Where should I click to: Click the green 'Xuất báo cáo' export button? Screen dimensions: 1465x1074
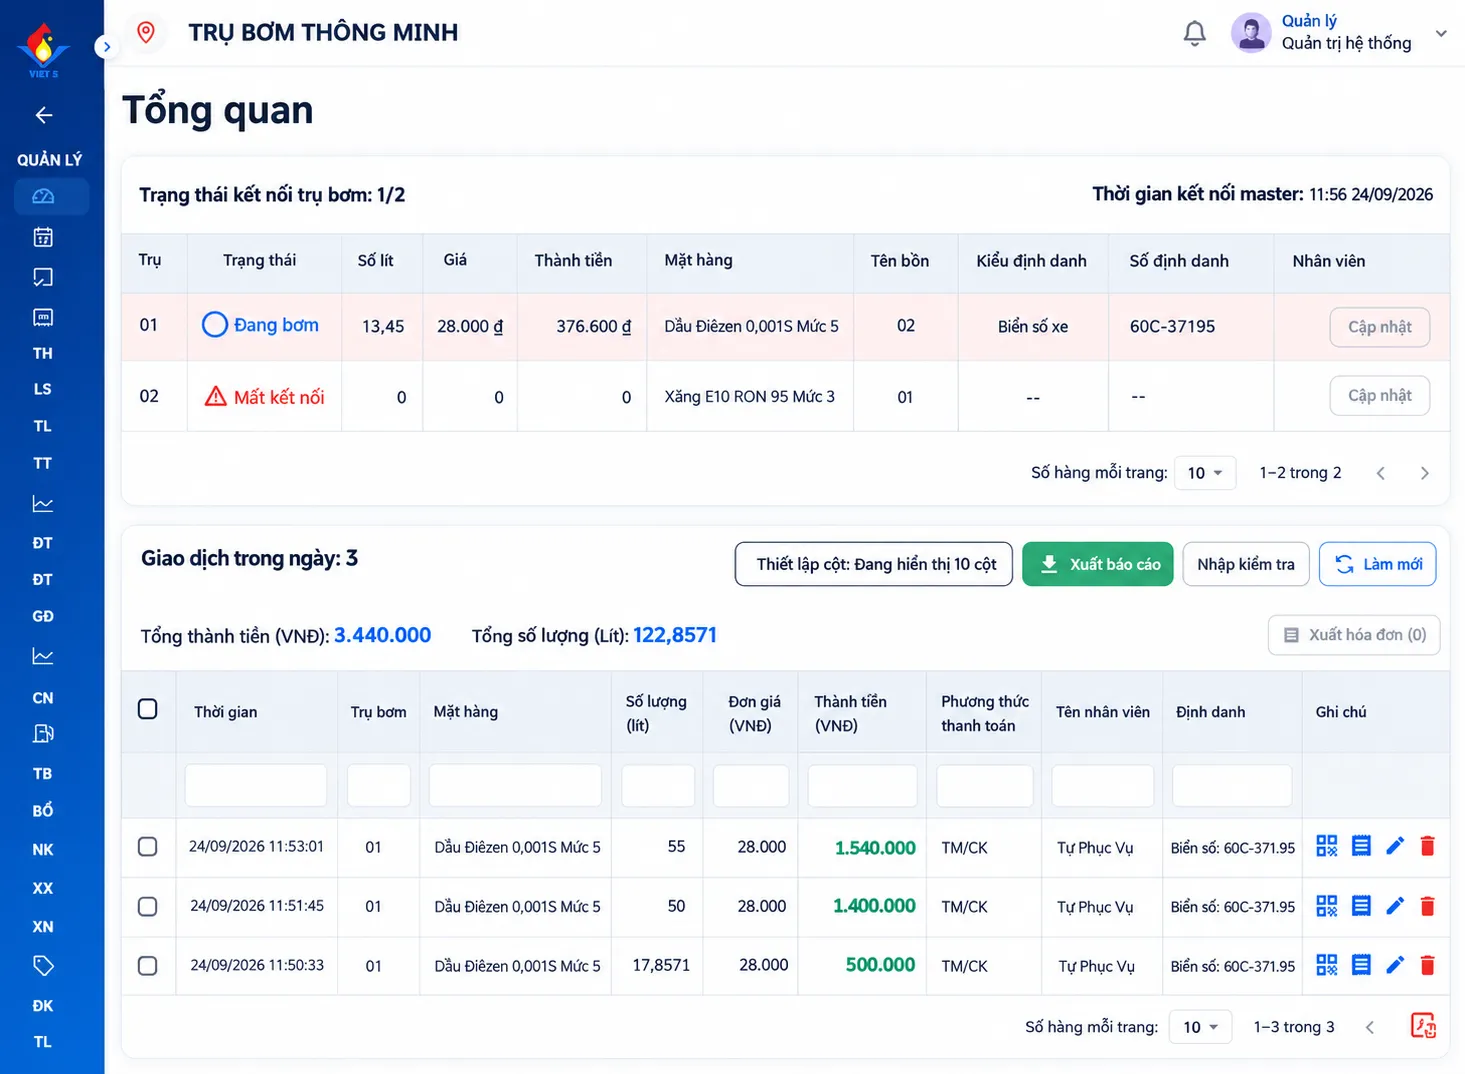click(1098, 564)
